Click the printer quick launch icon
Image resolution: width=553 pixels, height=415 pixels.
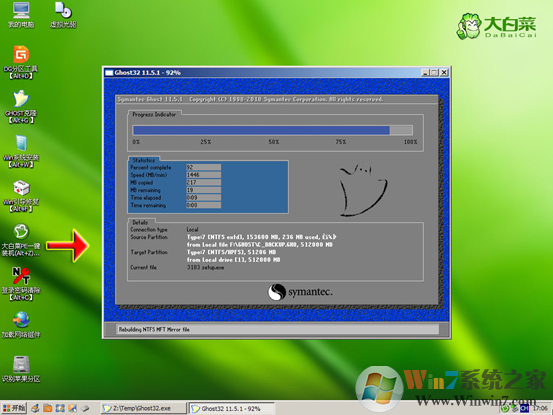coord(35,408)
